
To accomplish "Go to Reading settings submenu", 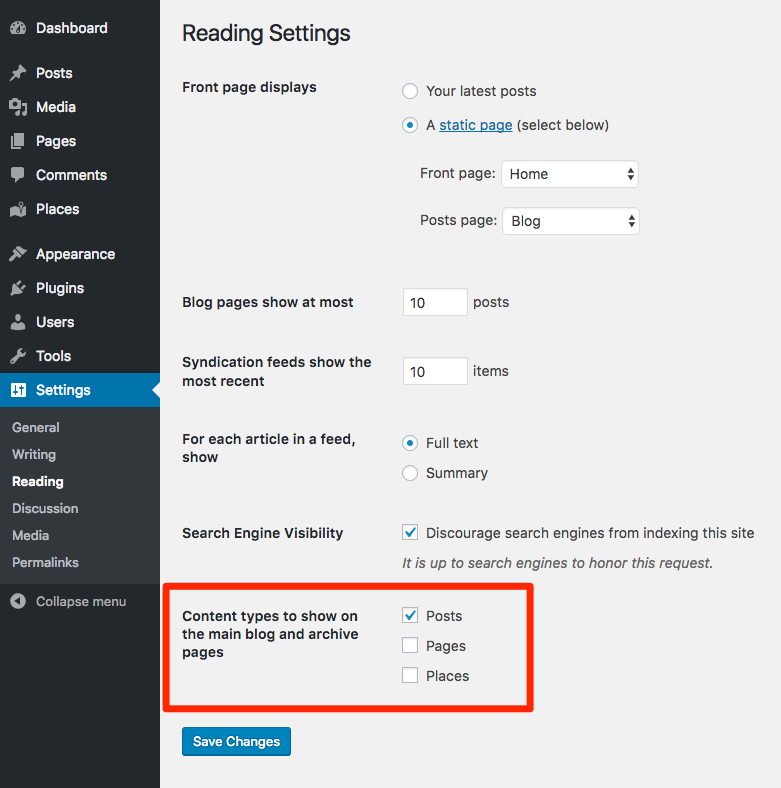I will (38, 481).
